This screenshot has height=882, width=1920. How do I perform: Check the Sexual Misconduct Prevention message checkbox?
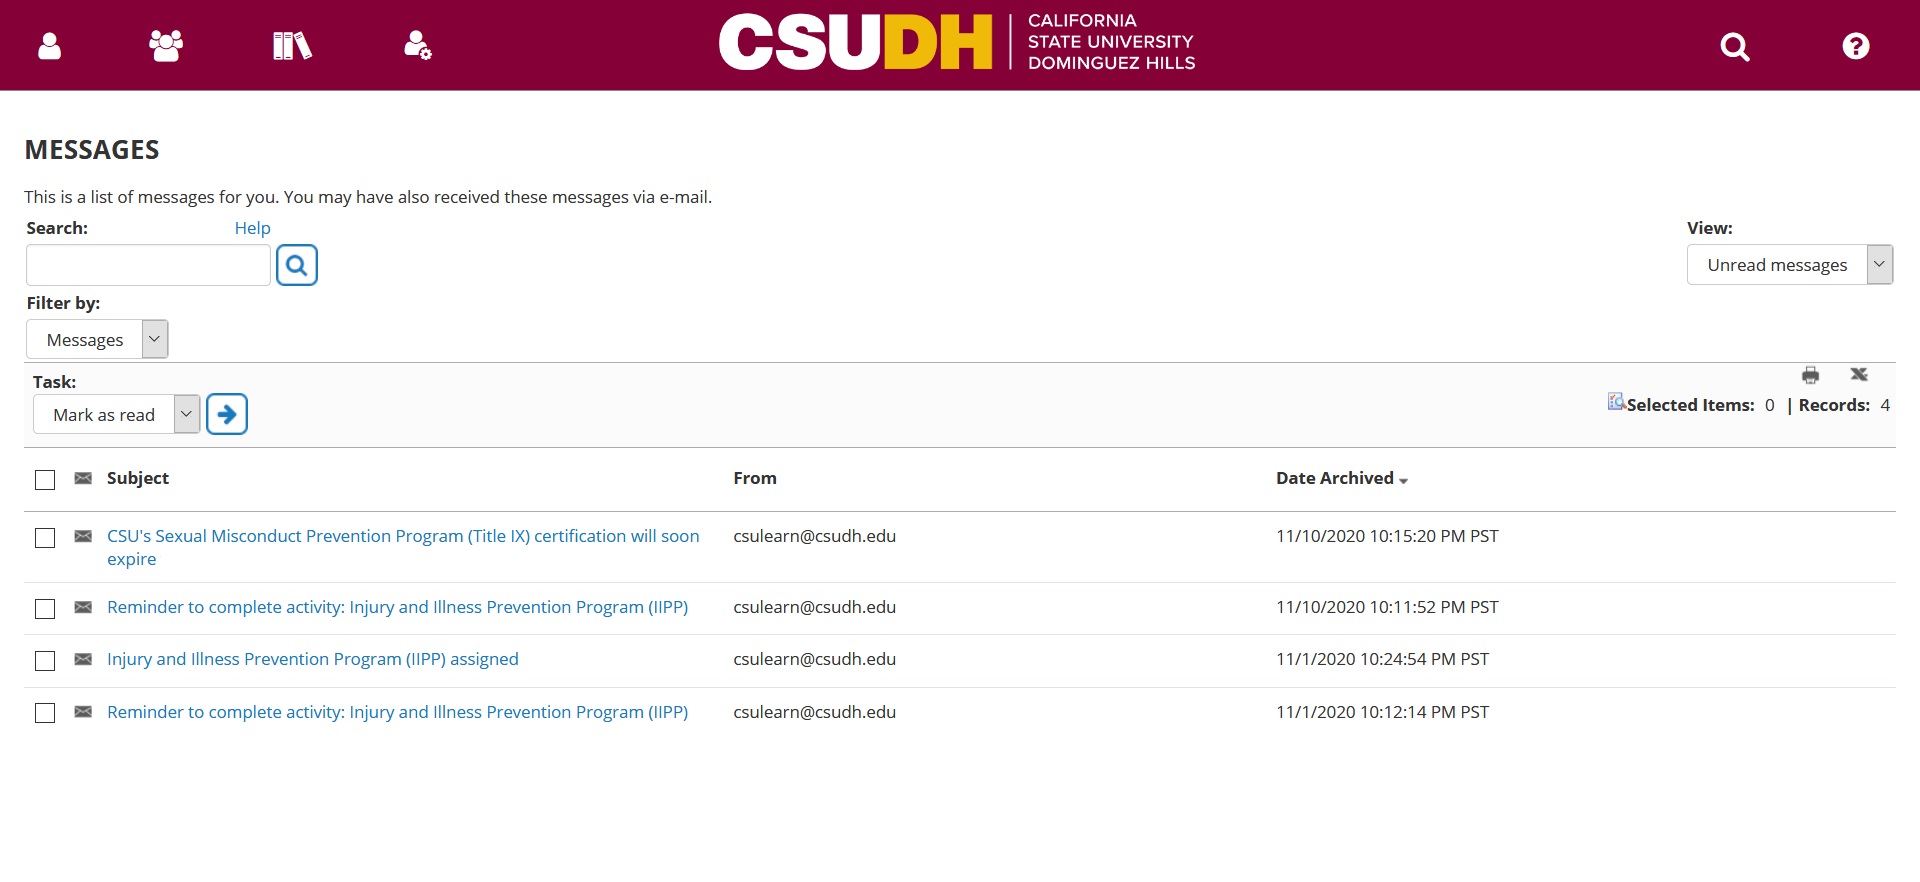coord(45,538)
